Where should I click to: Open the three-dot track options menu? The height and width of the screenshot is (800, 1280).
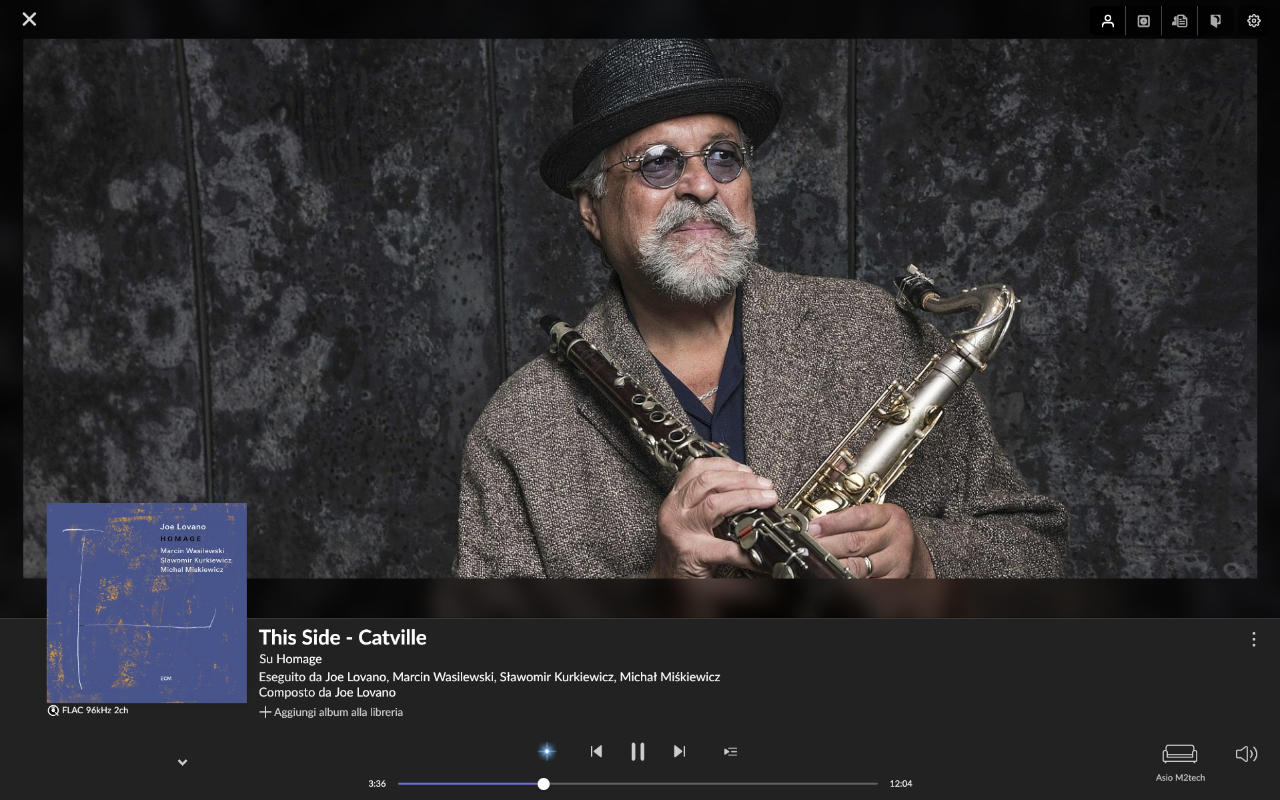pos(1254,639)
